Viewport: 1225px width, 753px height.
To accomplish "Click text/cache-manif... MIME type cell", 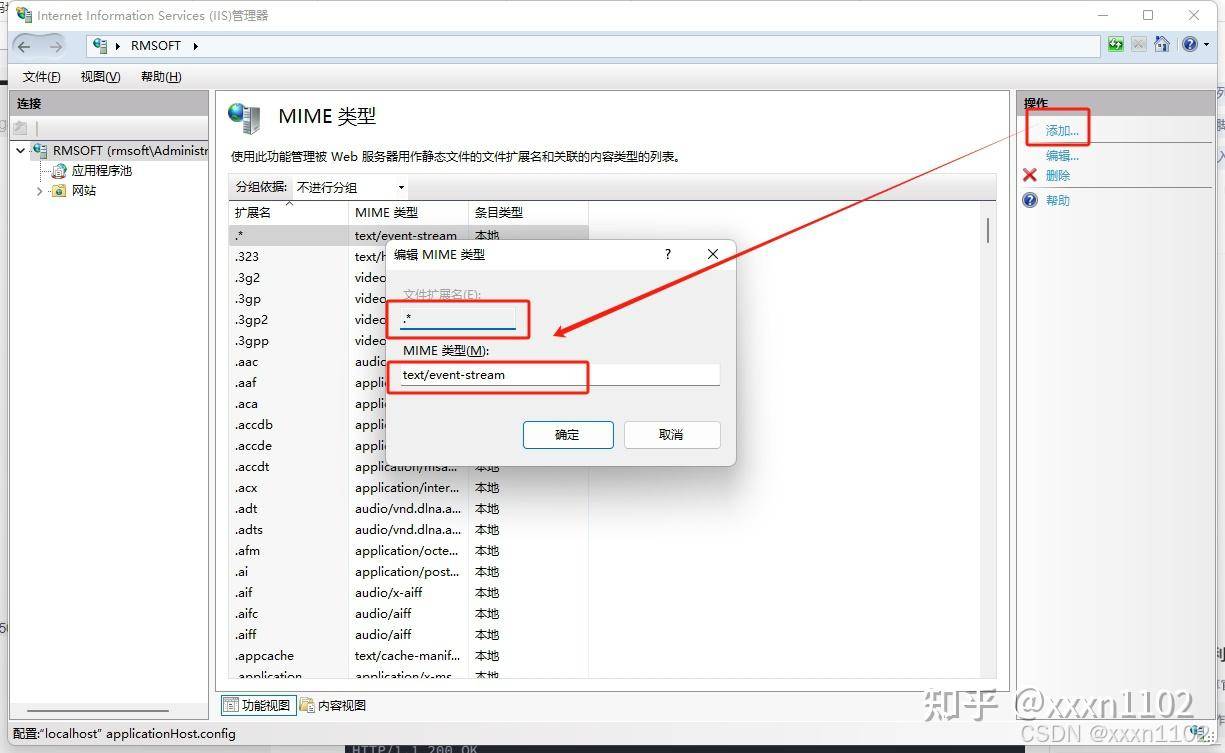I will point(408,656).
